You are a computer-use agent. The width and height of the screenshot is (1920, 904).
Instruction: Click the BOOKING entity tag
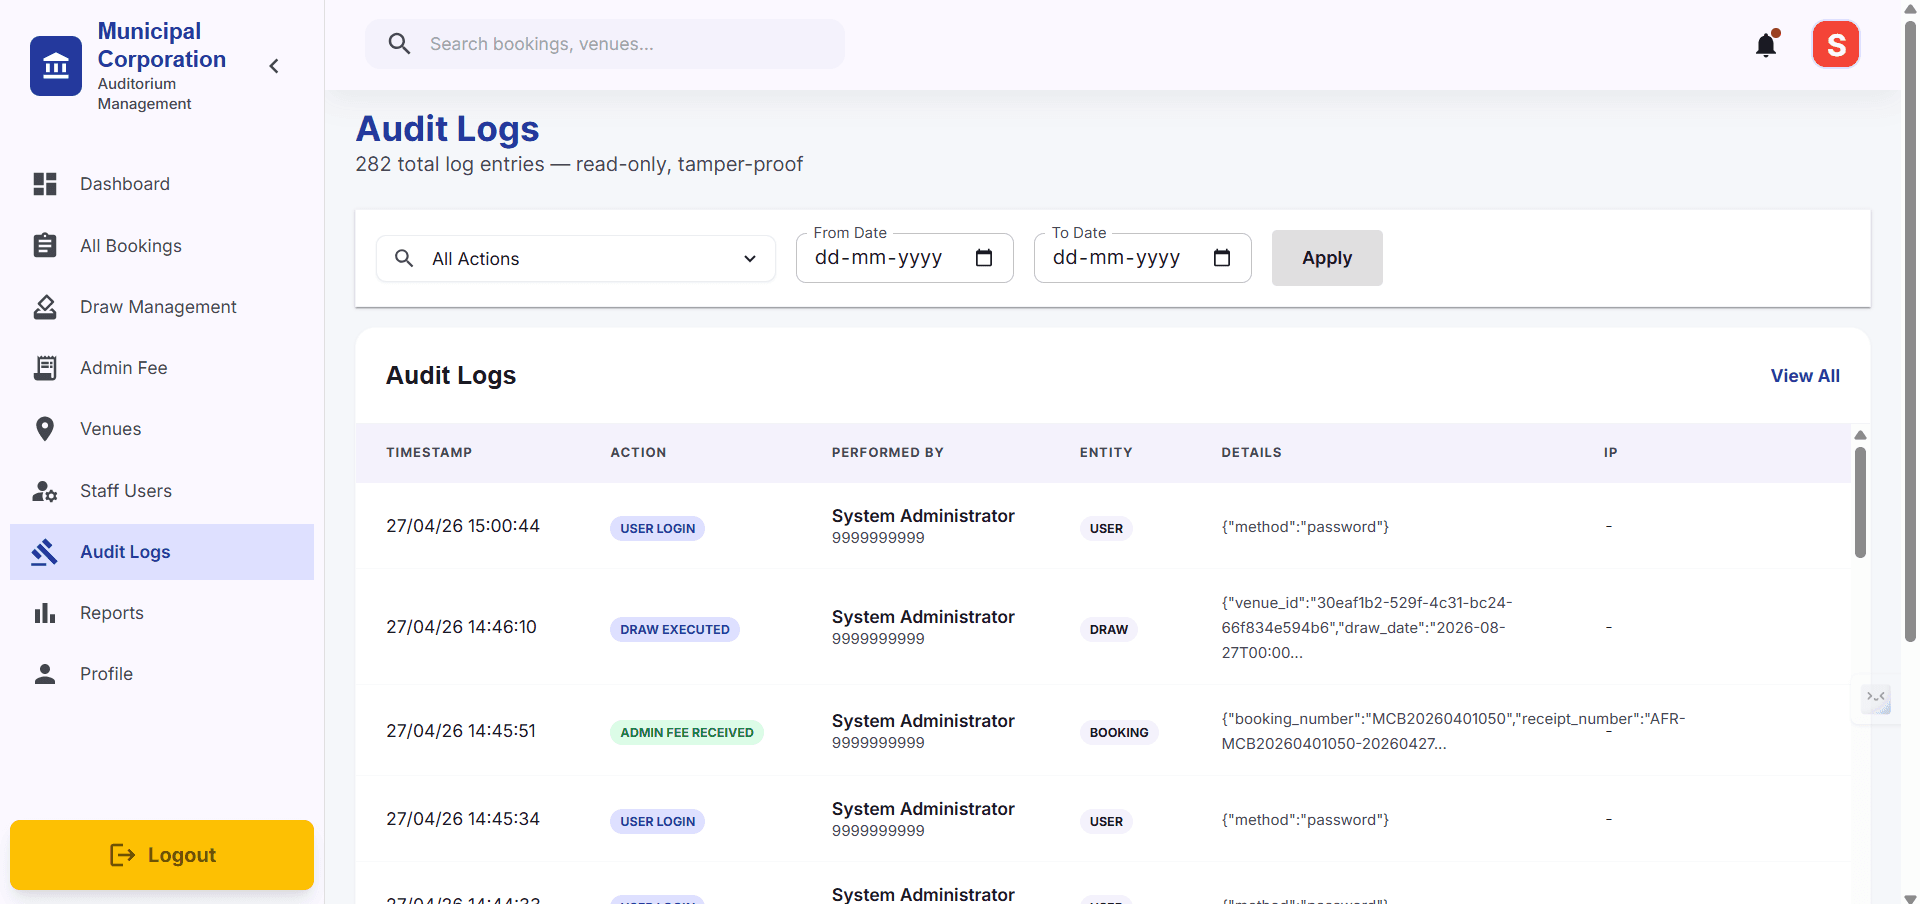[1119, 732]
